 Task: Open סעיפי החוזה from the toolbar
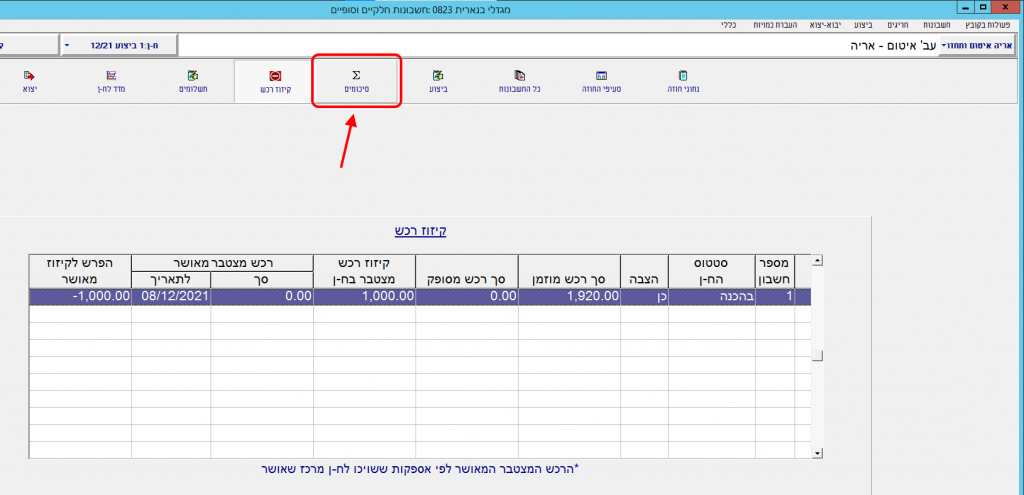pyautogui.click(x=601, y=81)
